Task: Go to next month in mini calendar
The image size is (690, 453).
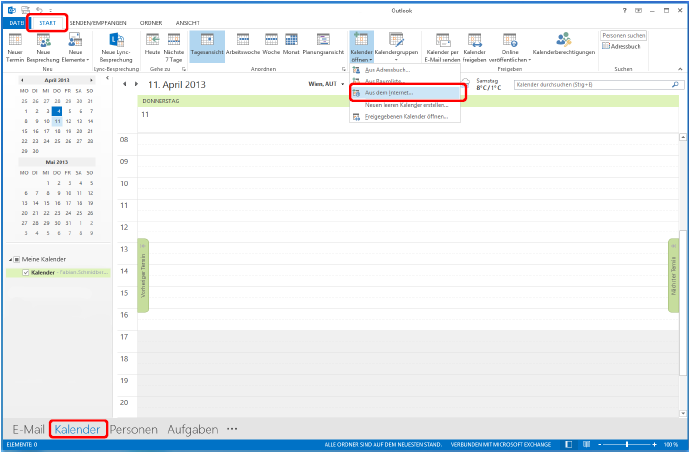Action: pos(91,80)
